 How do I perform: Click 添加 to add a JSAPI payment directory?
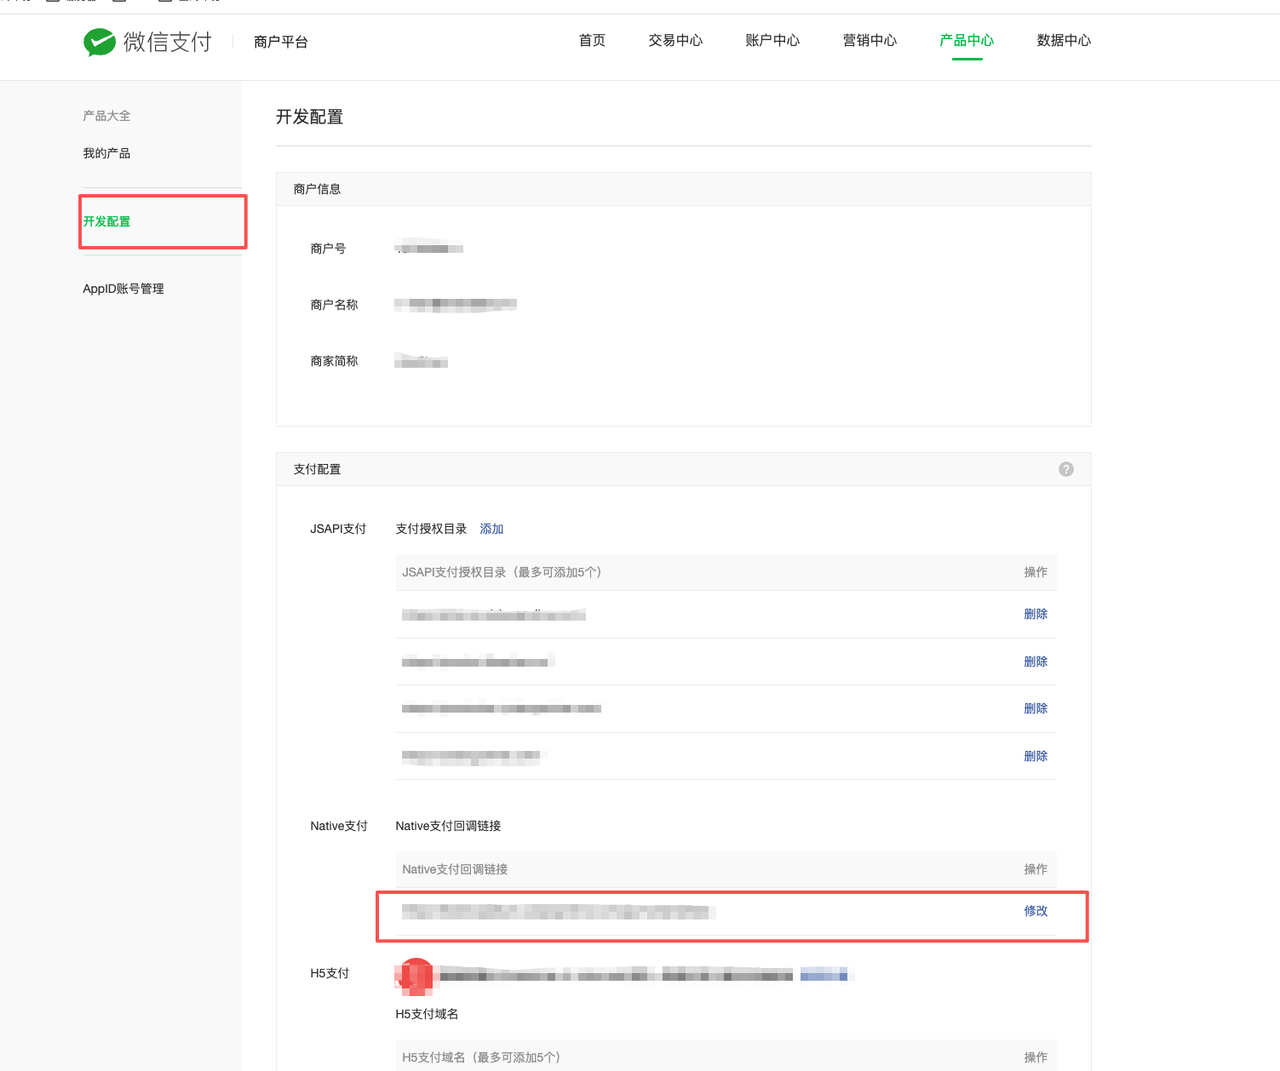pos(491,528)
